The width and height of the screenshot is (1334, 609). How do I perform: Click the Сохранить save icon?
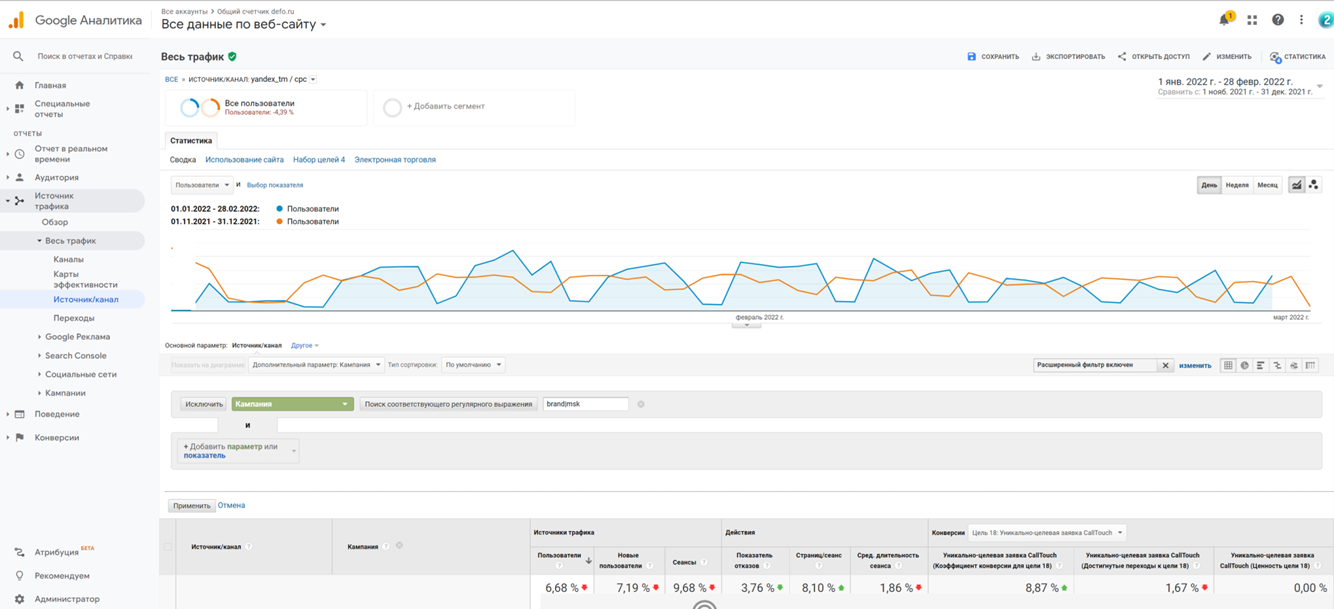(x=971, y=57)
